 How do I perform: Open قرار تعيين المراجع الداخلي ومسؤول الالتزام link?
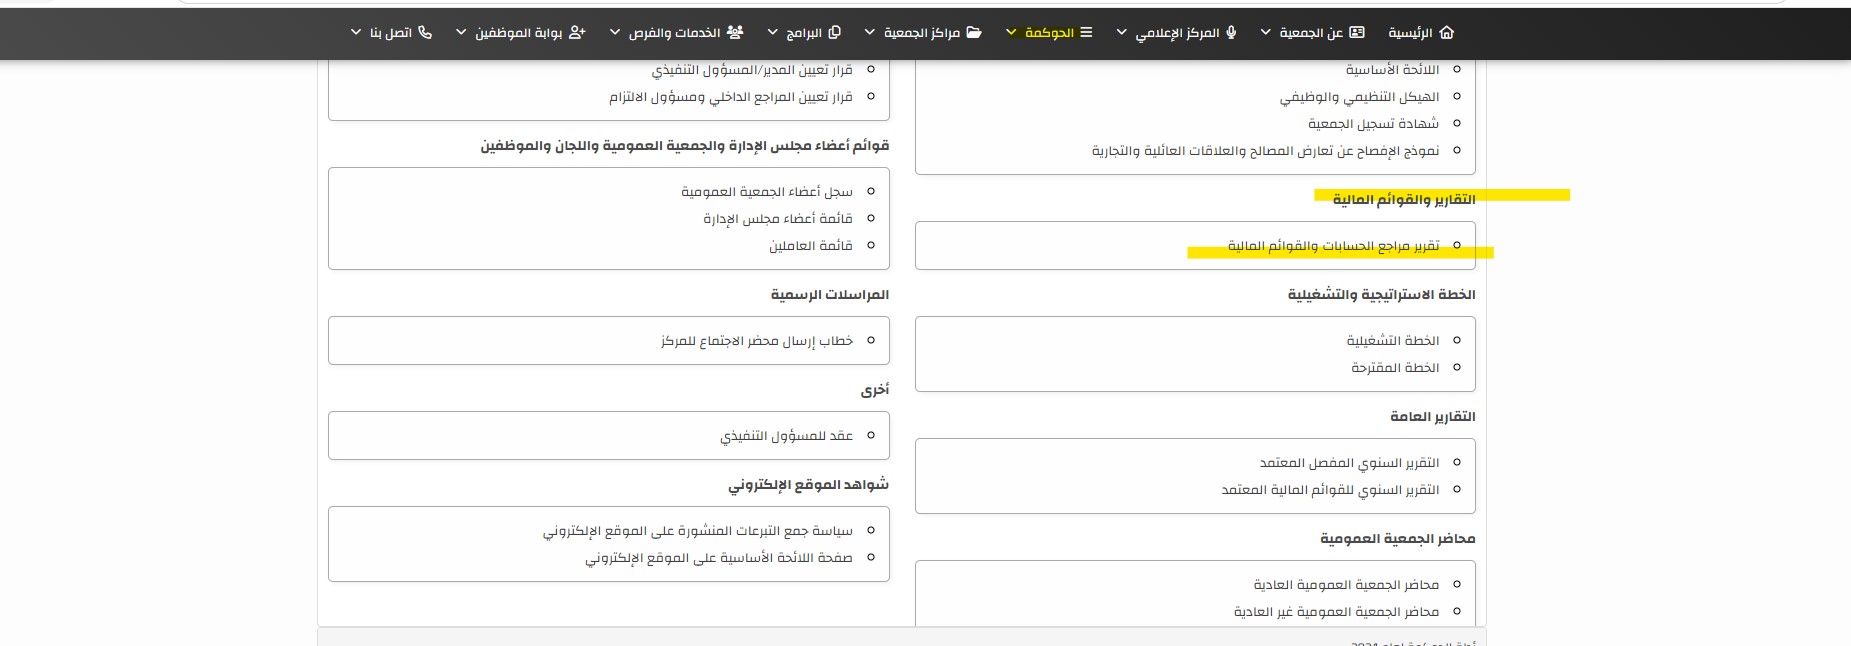click(x=731, y=97)
